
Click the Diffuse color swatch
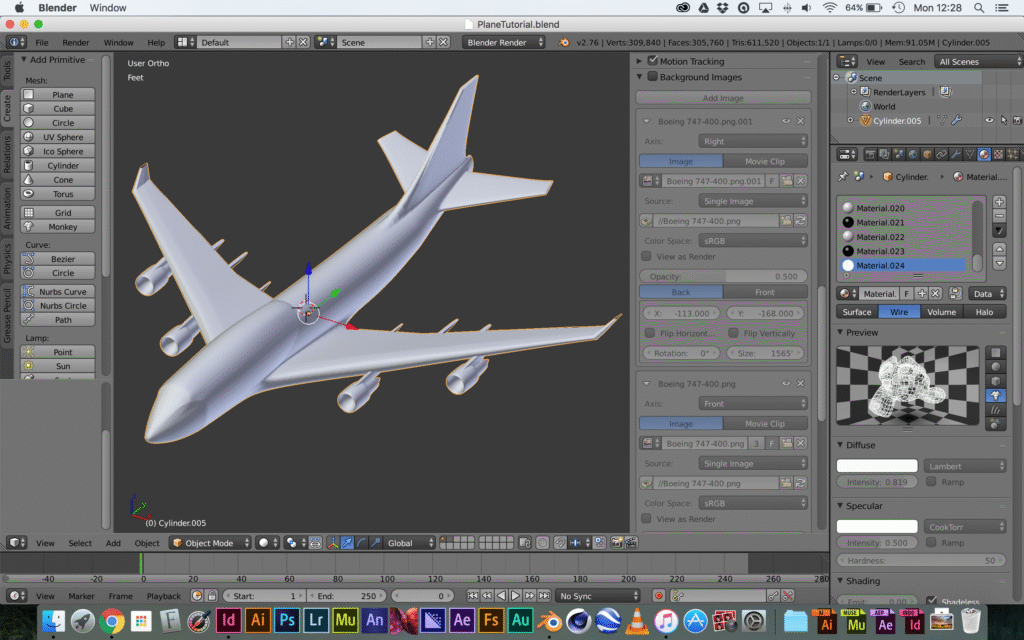click(877, 466)
